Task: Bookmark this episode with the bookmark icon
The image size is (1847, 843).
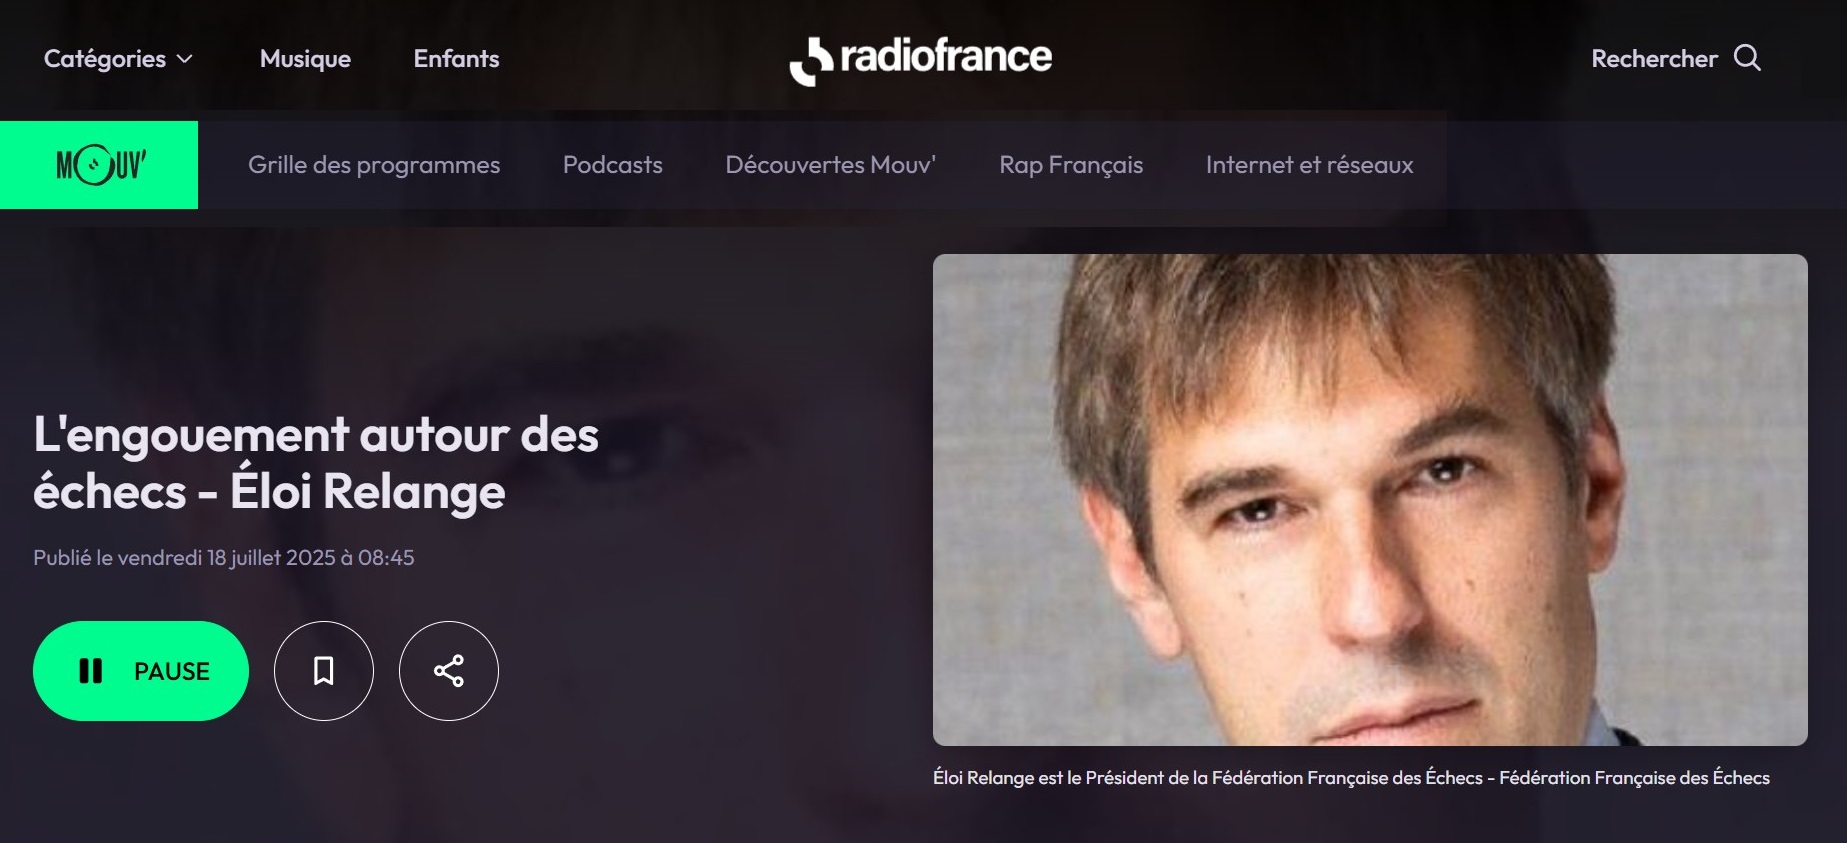Action: (324, 671)
